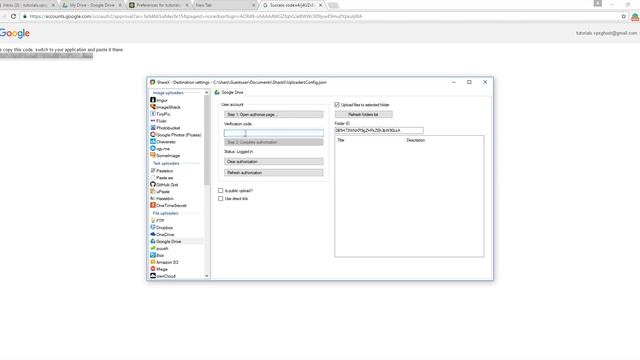Select the Photobucket uploader icon
Image resolution: width=640 pixels, height=360 pixels.
153,128
